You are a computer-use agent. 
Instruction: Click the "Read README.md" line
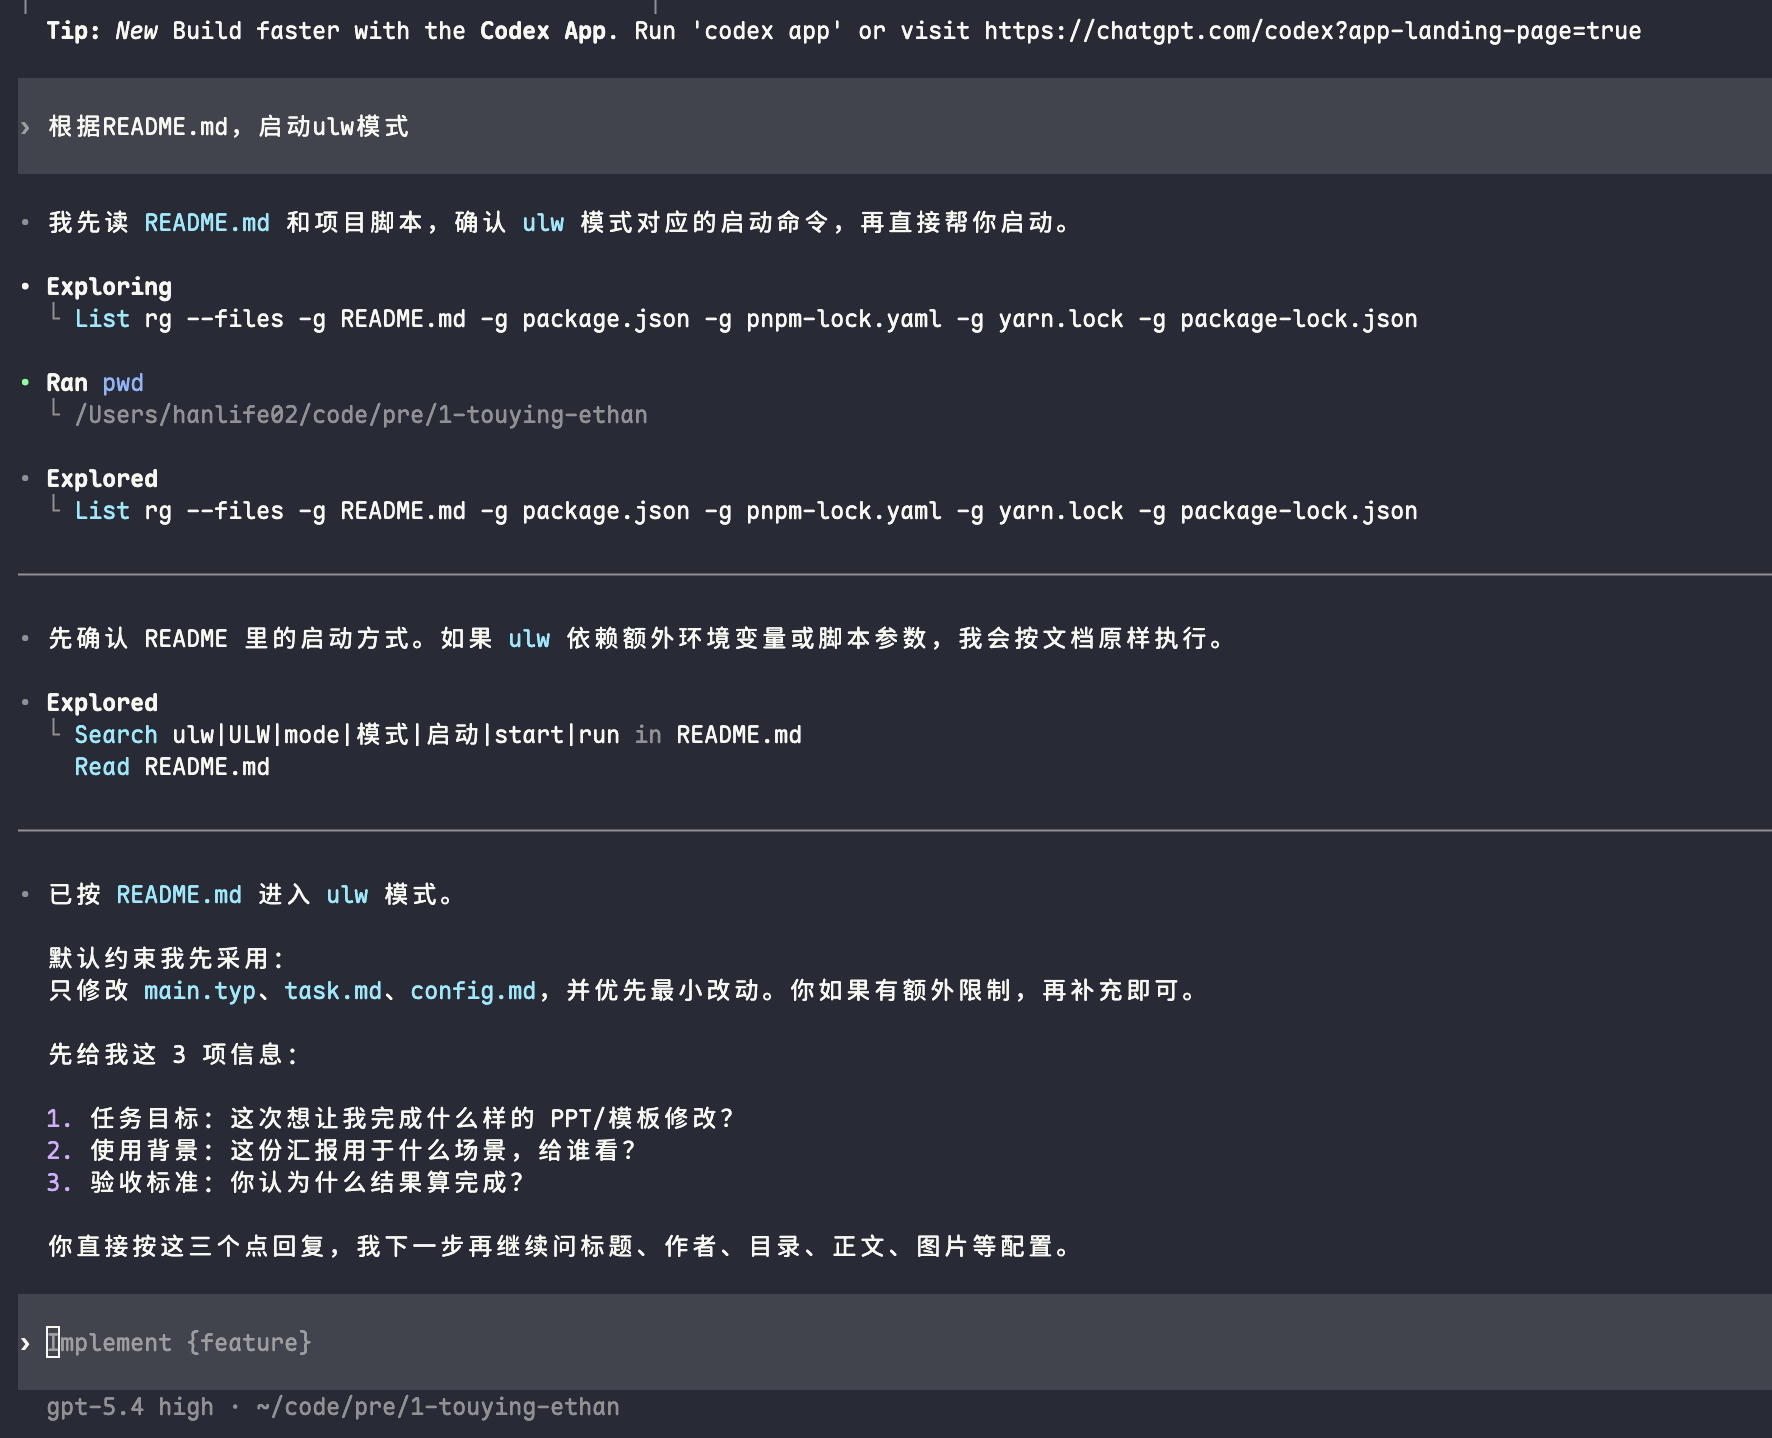pos(172,767)
